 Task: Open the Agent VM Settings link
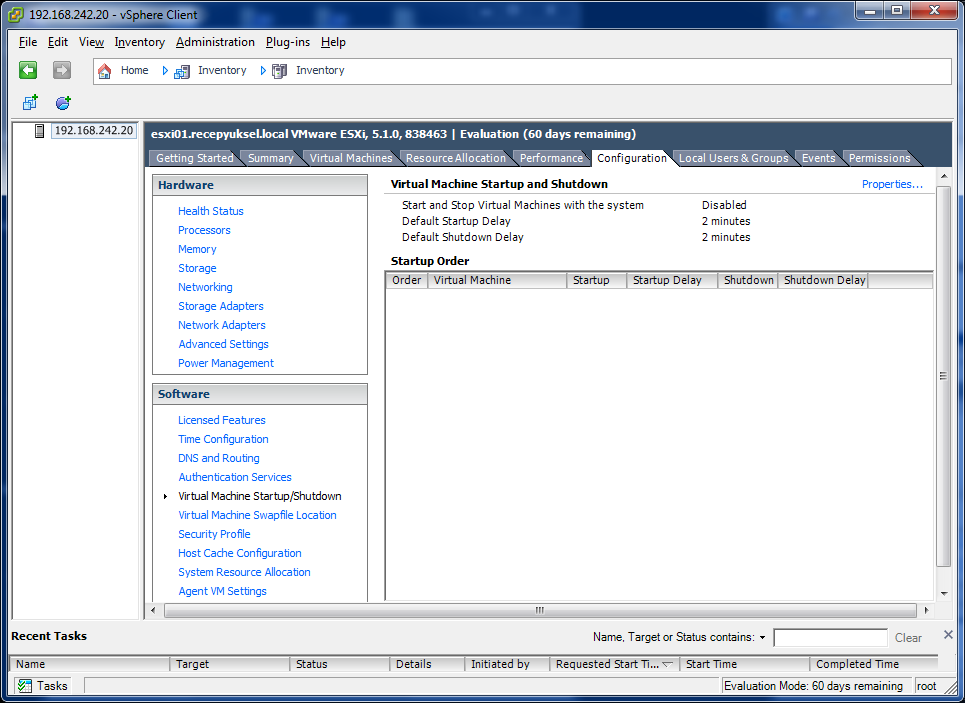click(x=222, y=591)
